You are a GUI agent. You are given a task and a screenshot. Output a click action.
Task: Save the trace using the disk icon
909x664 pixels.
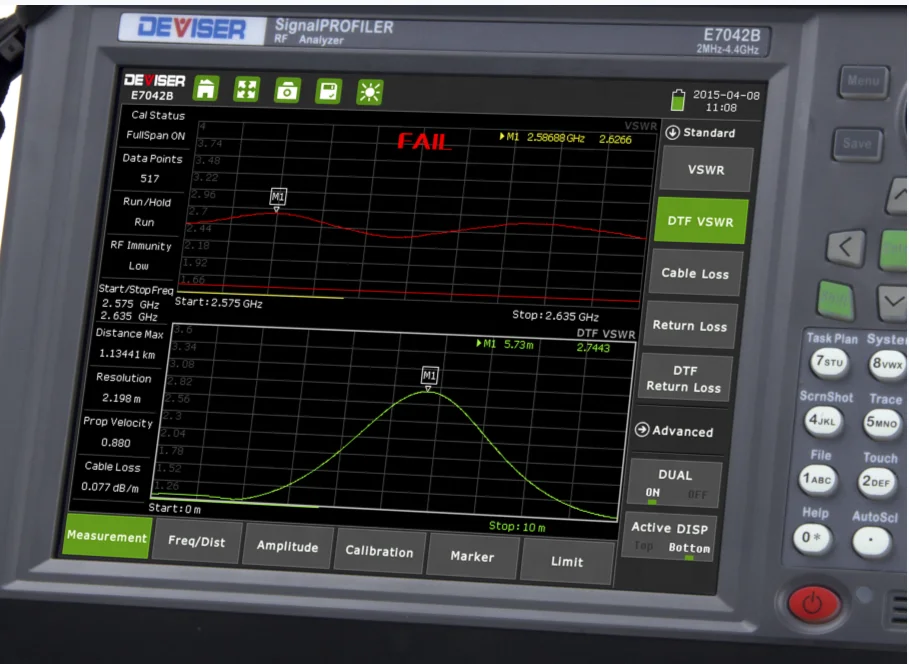click(x=328, y=89)
